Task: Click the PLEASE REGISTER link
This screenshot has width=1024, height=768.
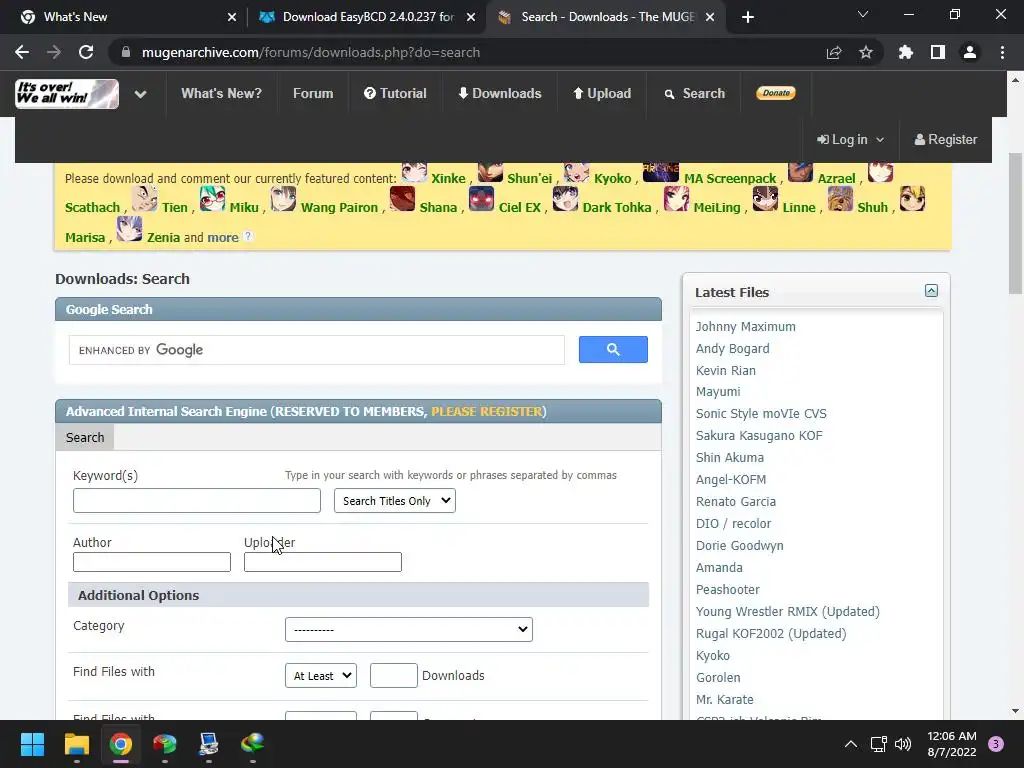Action: [x=487, y=411]
